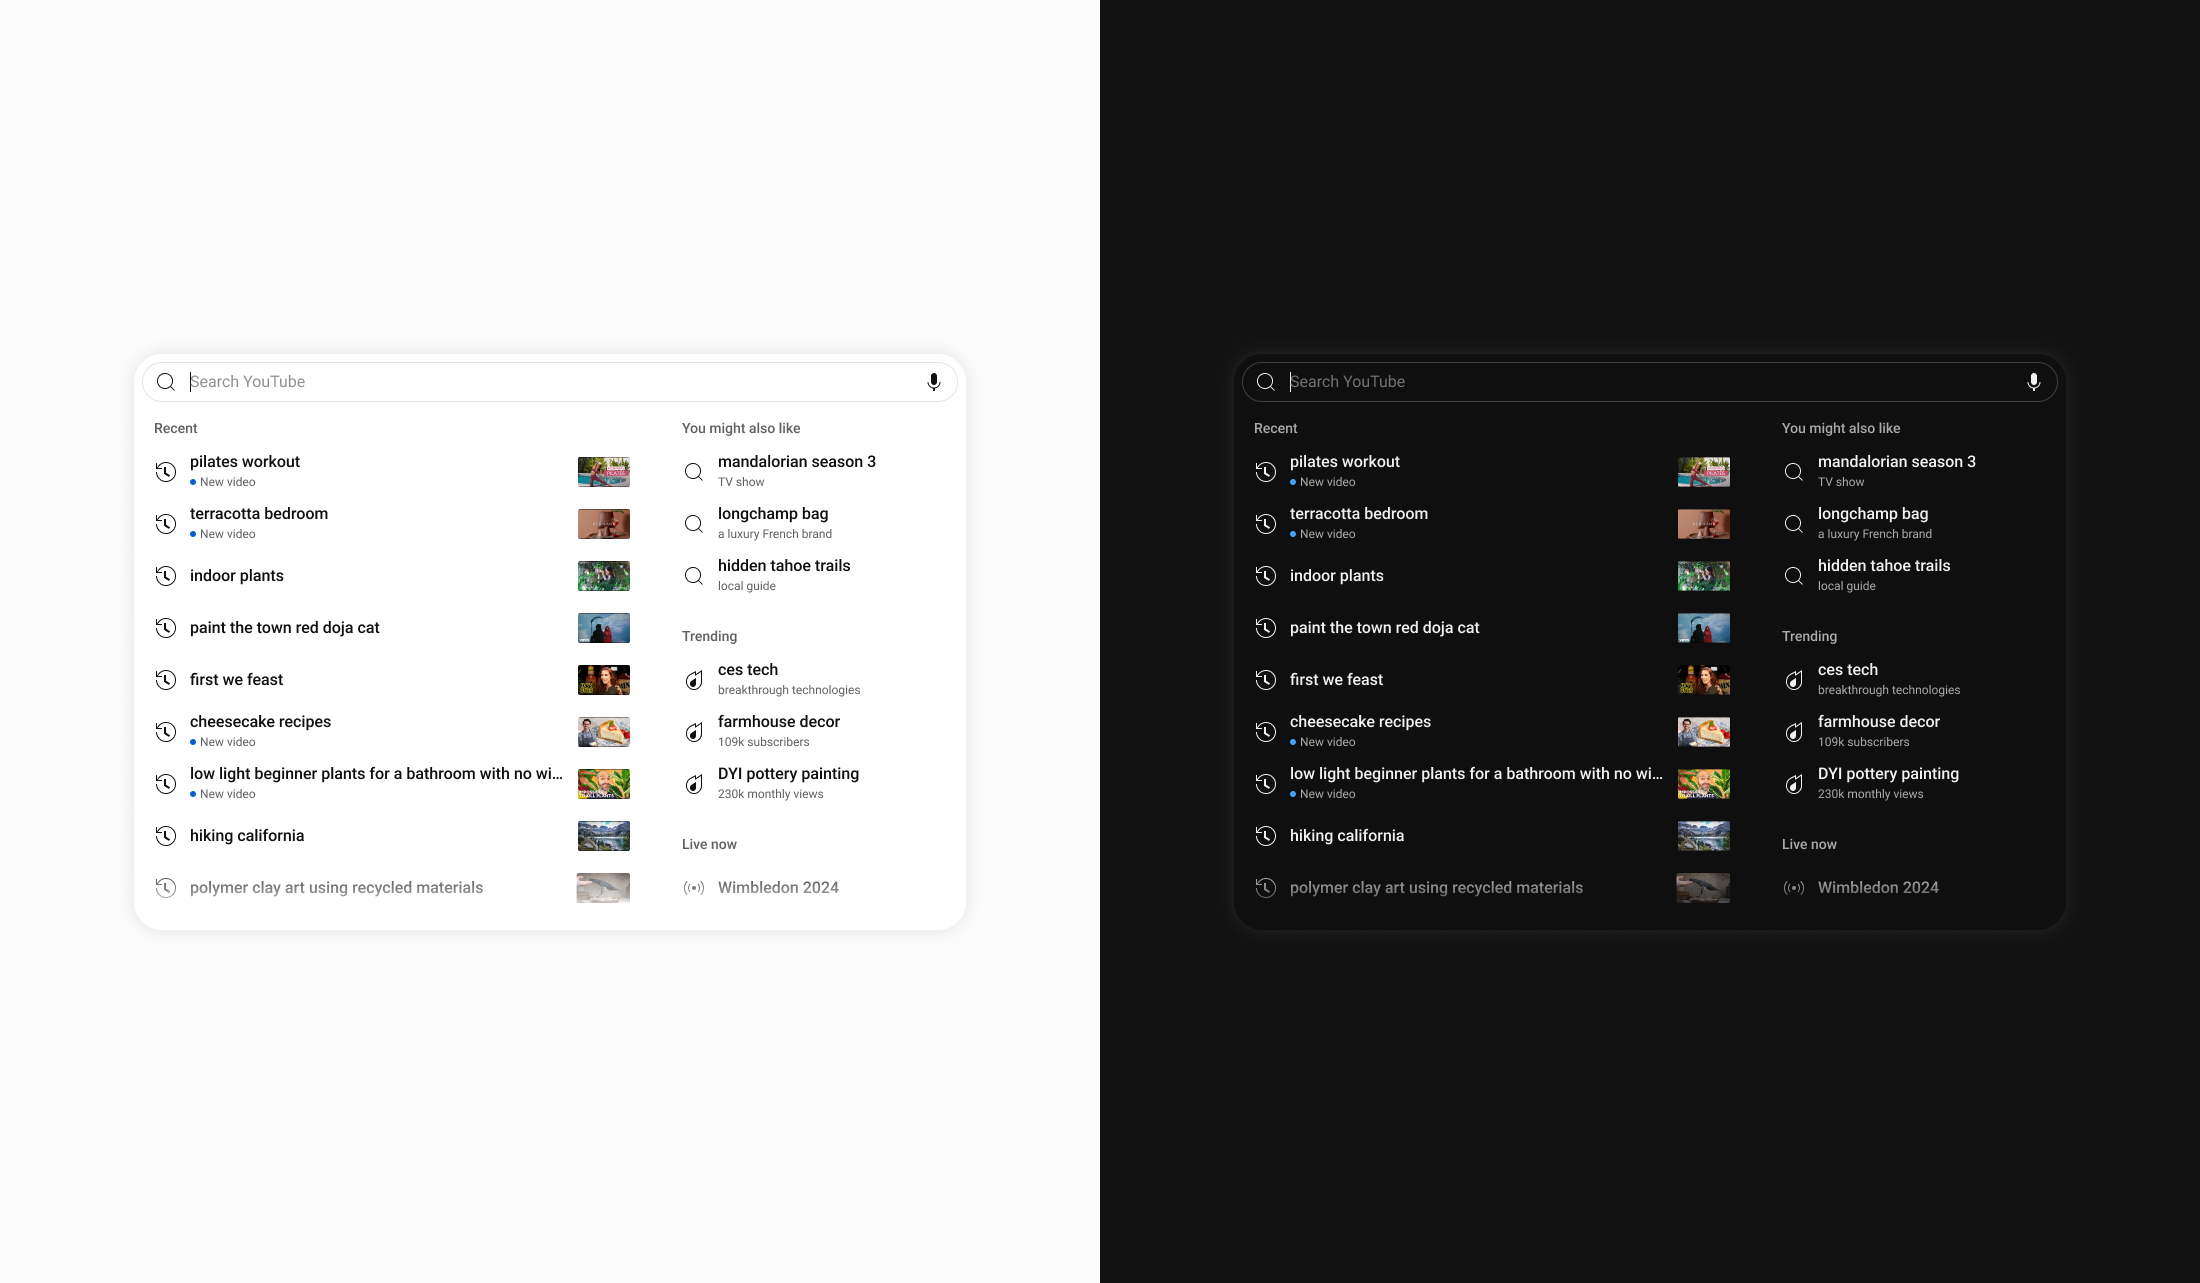Focus the light Search YouTube input field
This screenshot has height=1283, width=2200.
pyautogui.click(x=550, y=382)
